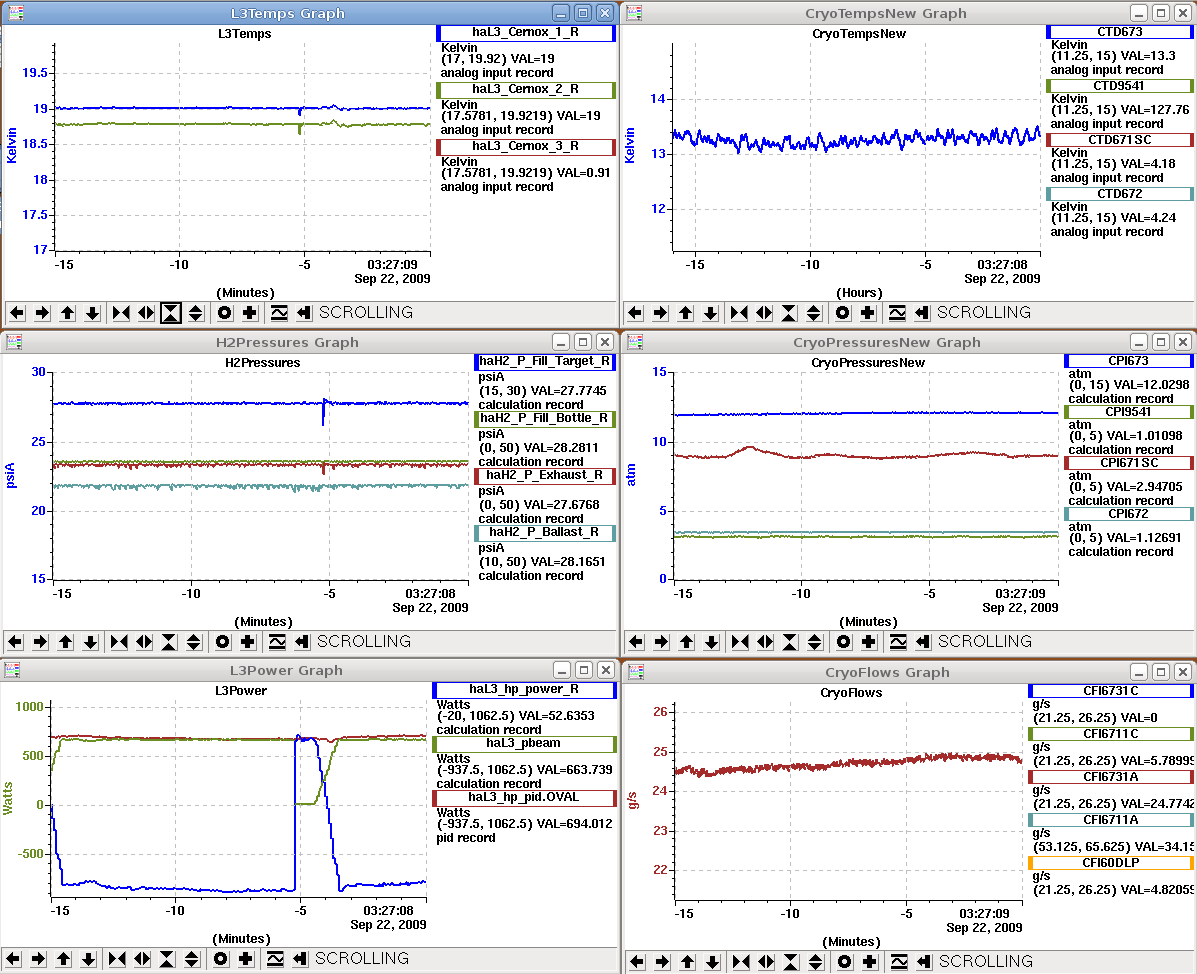
Task: Select the CPI672 curve legend
Action: (1129, 514)
